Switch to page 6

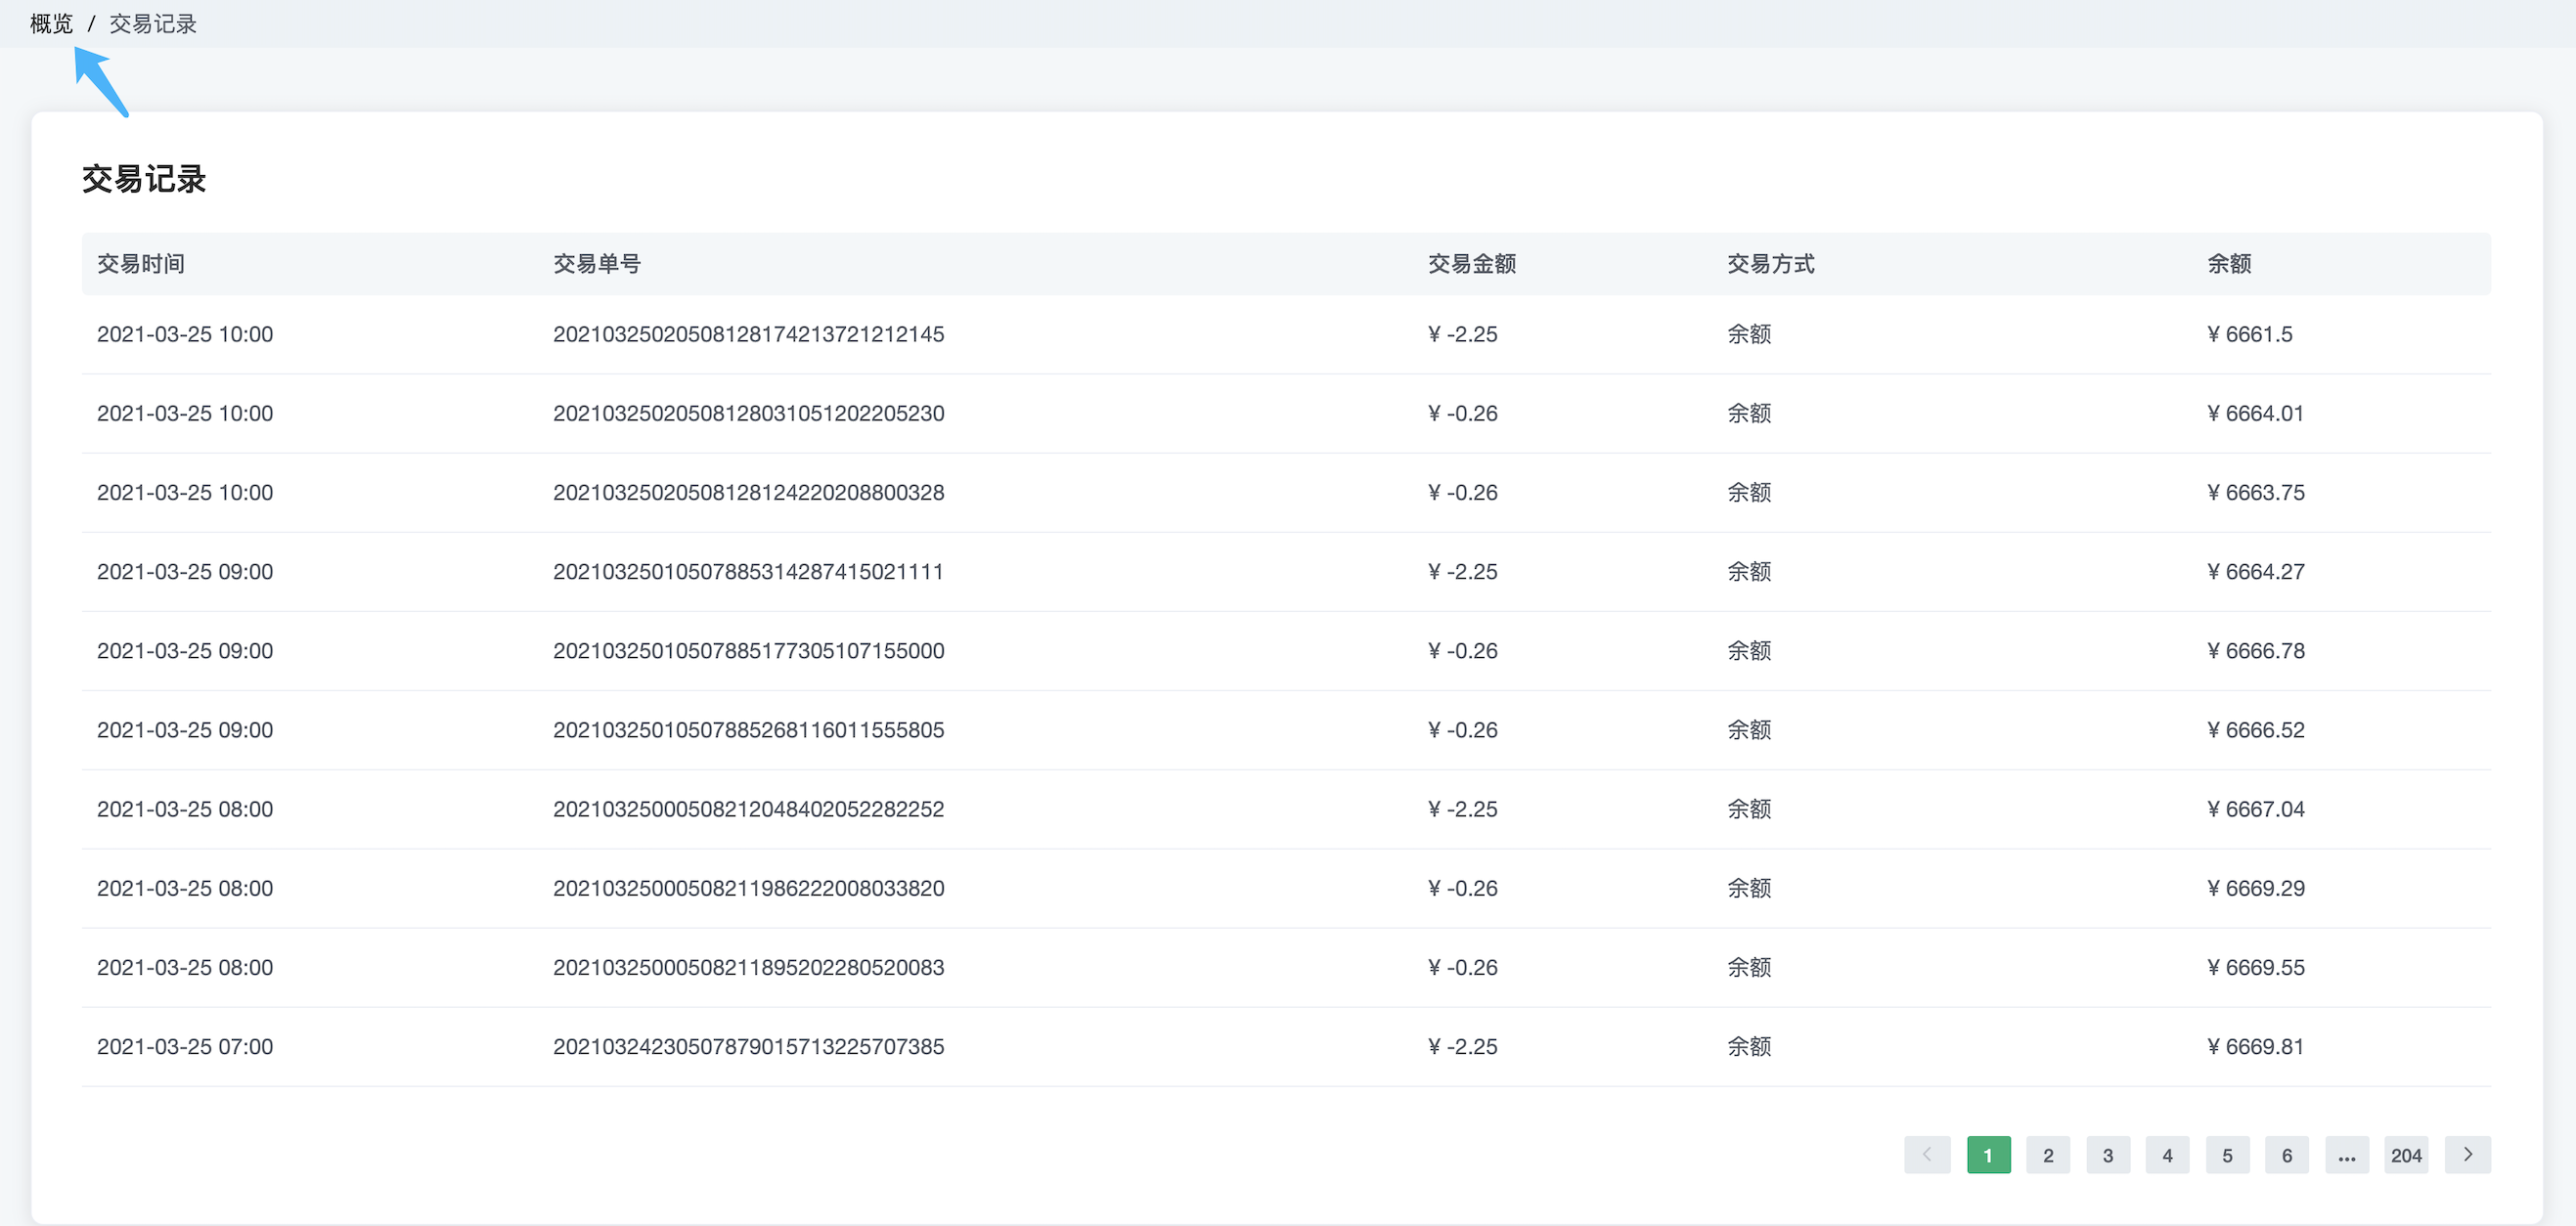tap(2287, 1155)
